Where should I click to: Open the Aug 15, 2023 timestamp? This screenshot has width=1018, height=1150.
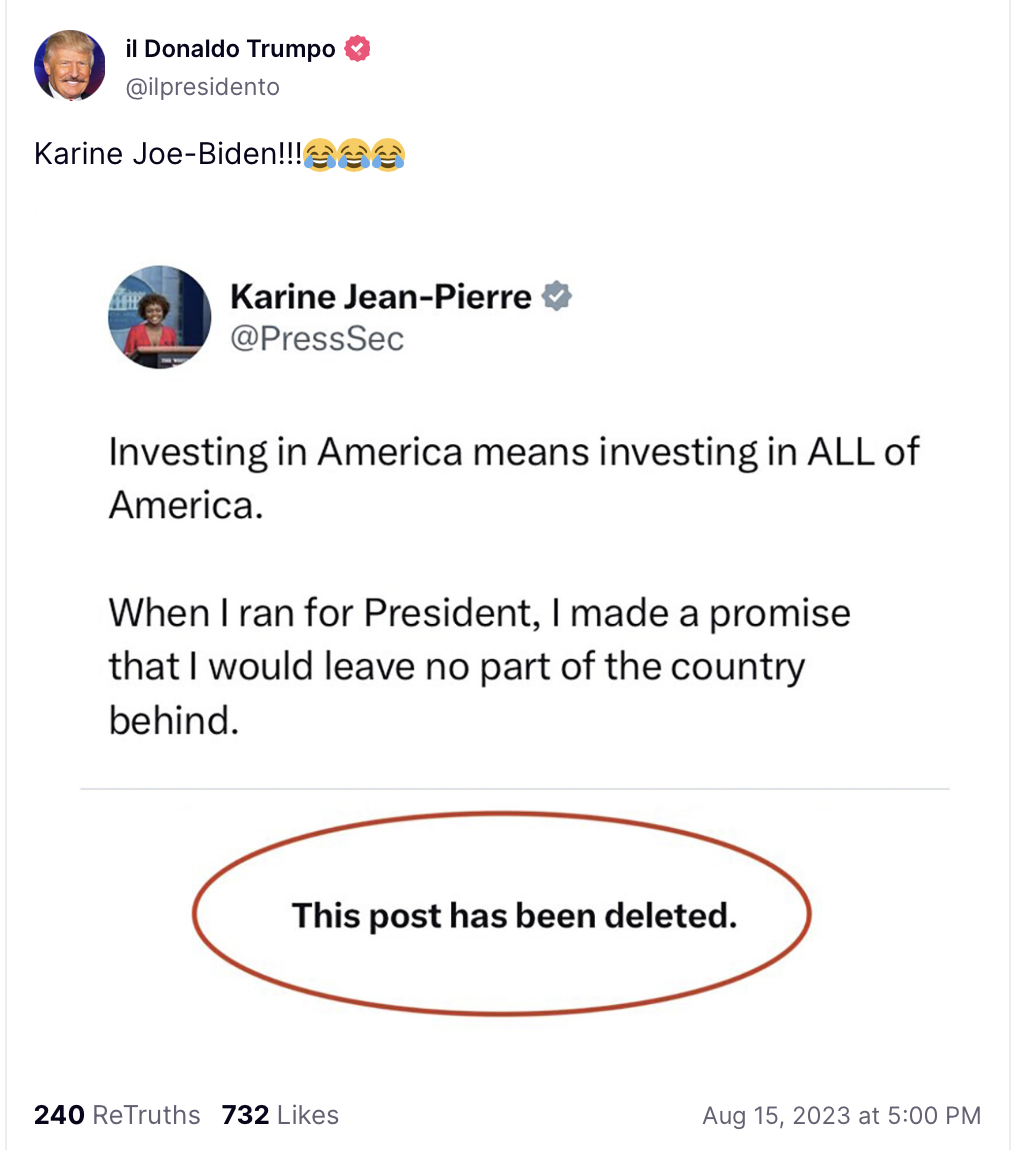click(x=841, y=1116)
